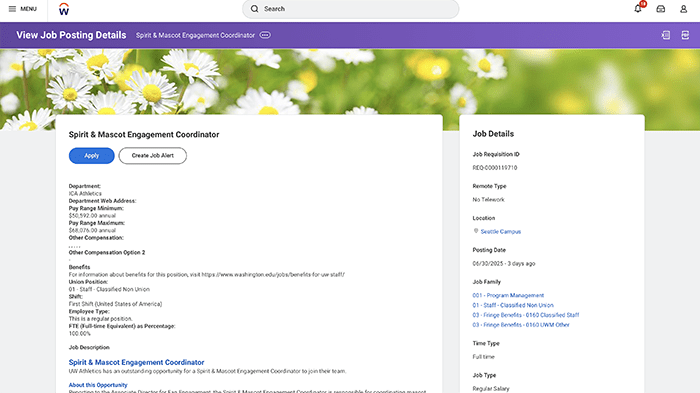Select requisition ID REQ-0000119710 text

[x=495, y=168]
